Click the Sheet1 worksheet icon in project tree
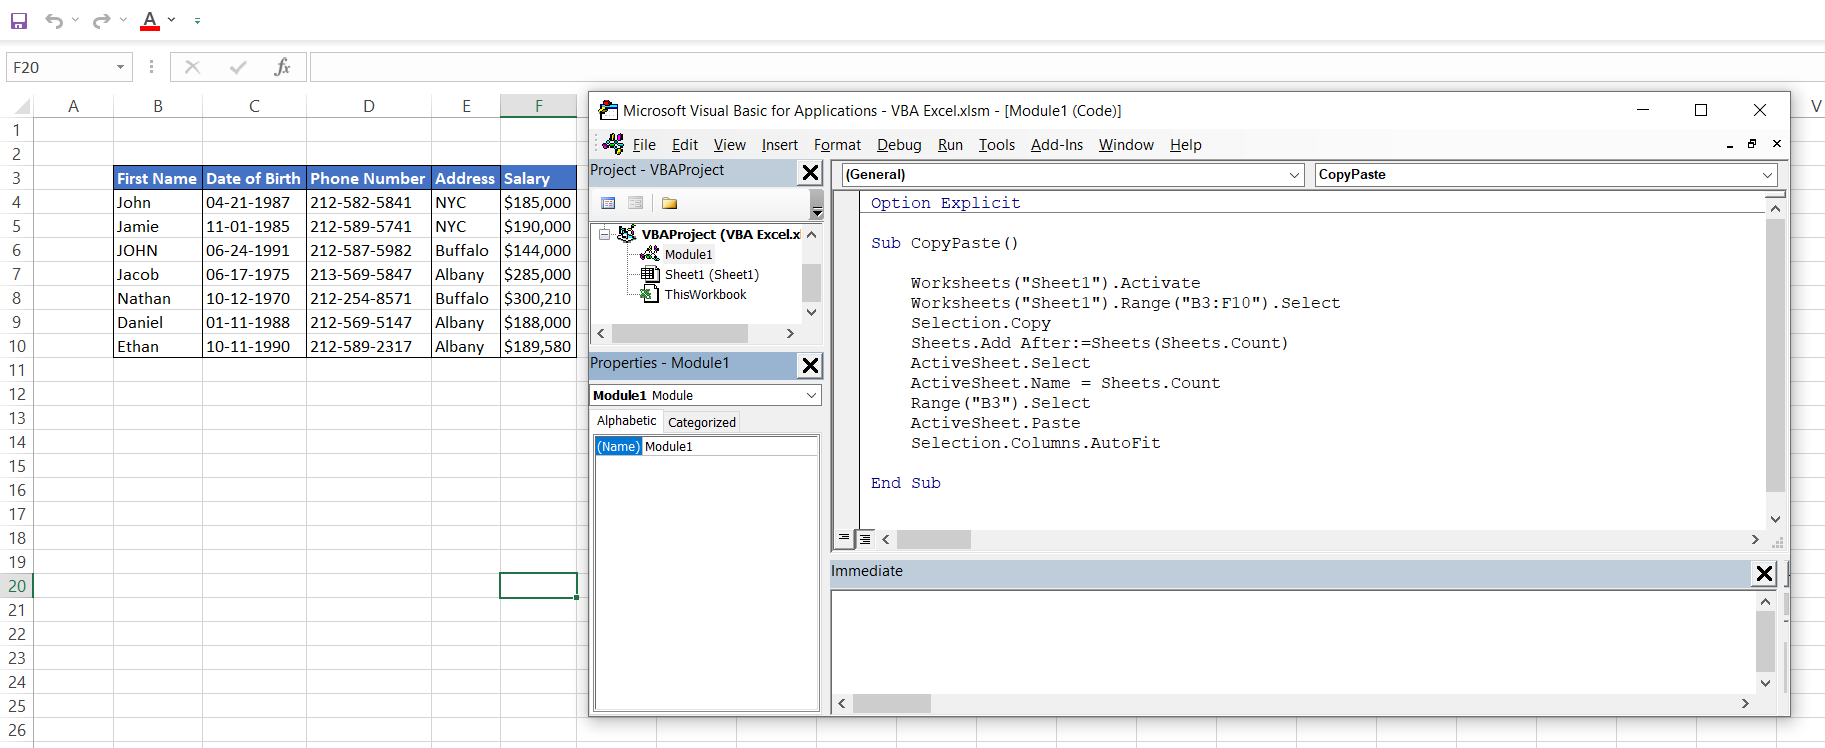This screenshot has width=1825, height=748. pos(650,274)
